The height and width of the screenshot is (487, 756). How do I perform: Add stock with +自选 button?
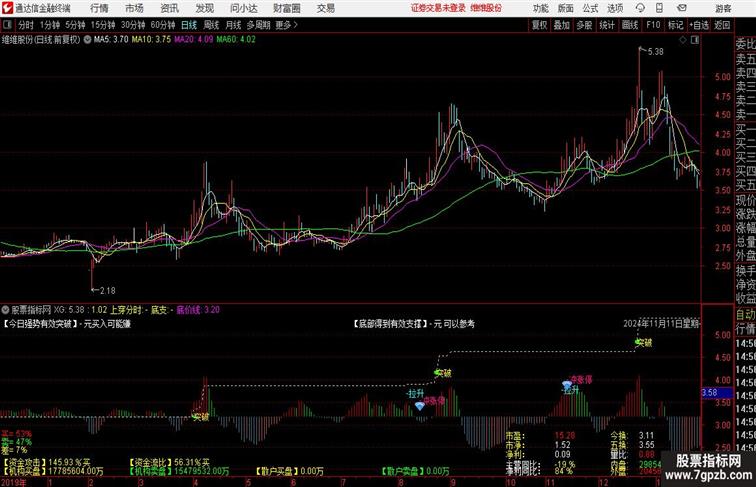pos(699,25)
